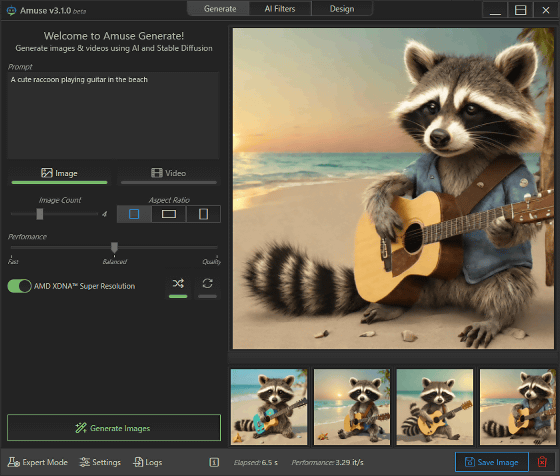Image resolution: width=560 pixels, height=476 pixels.
Task: Open Expert Mode
Action: click(x=38, y=462)
